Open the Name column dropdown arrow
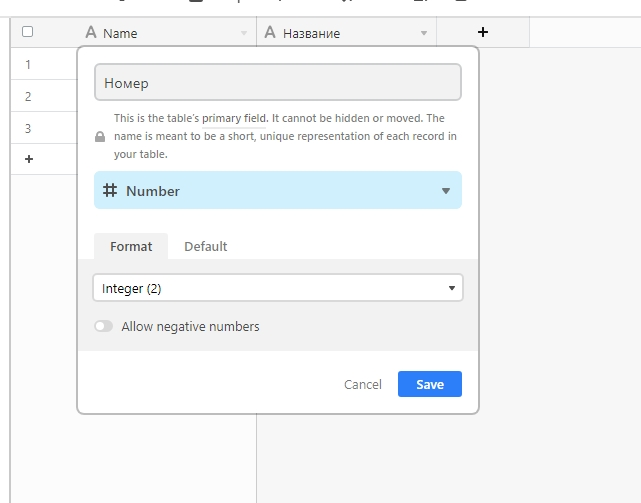Screen dimensions: 641x503 [244, 33]
